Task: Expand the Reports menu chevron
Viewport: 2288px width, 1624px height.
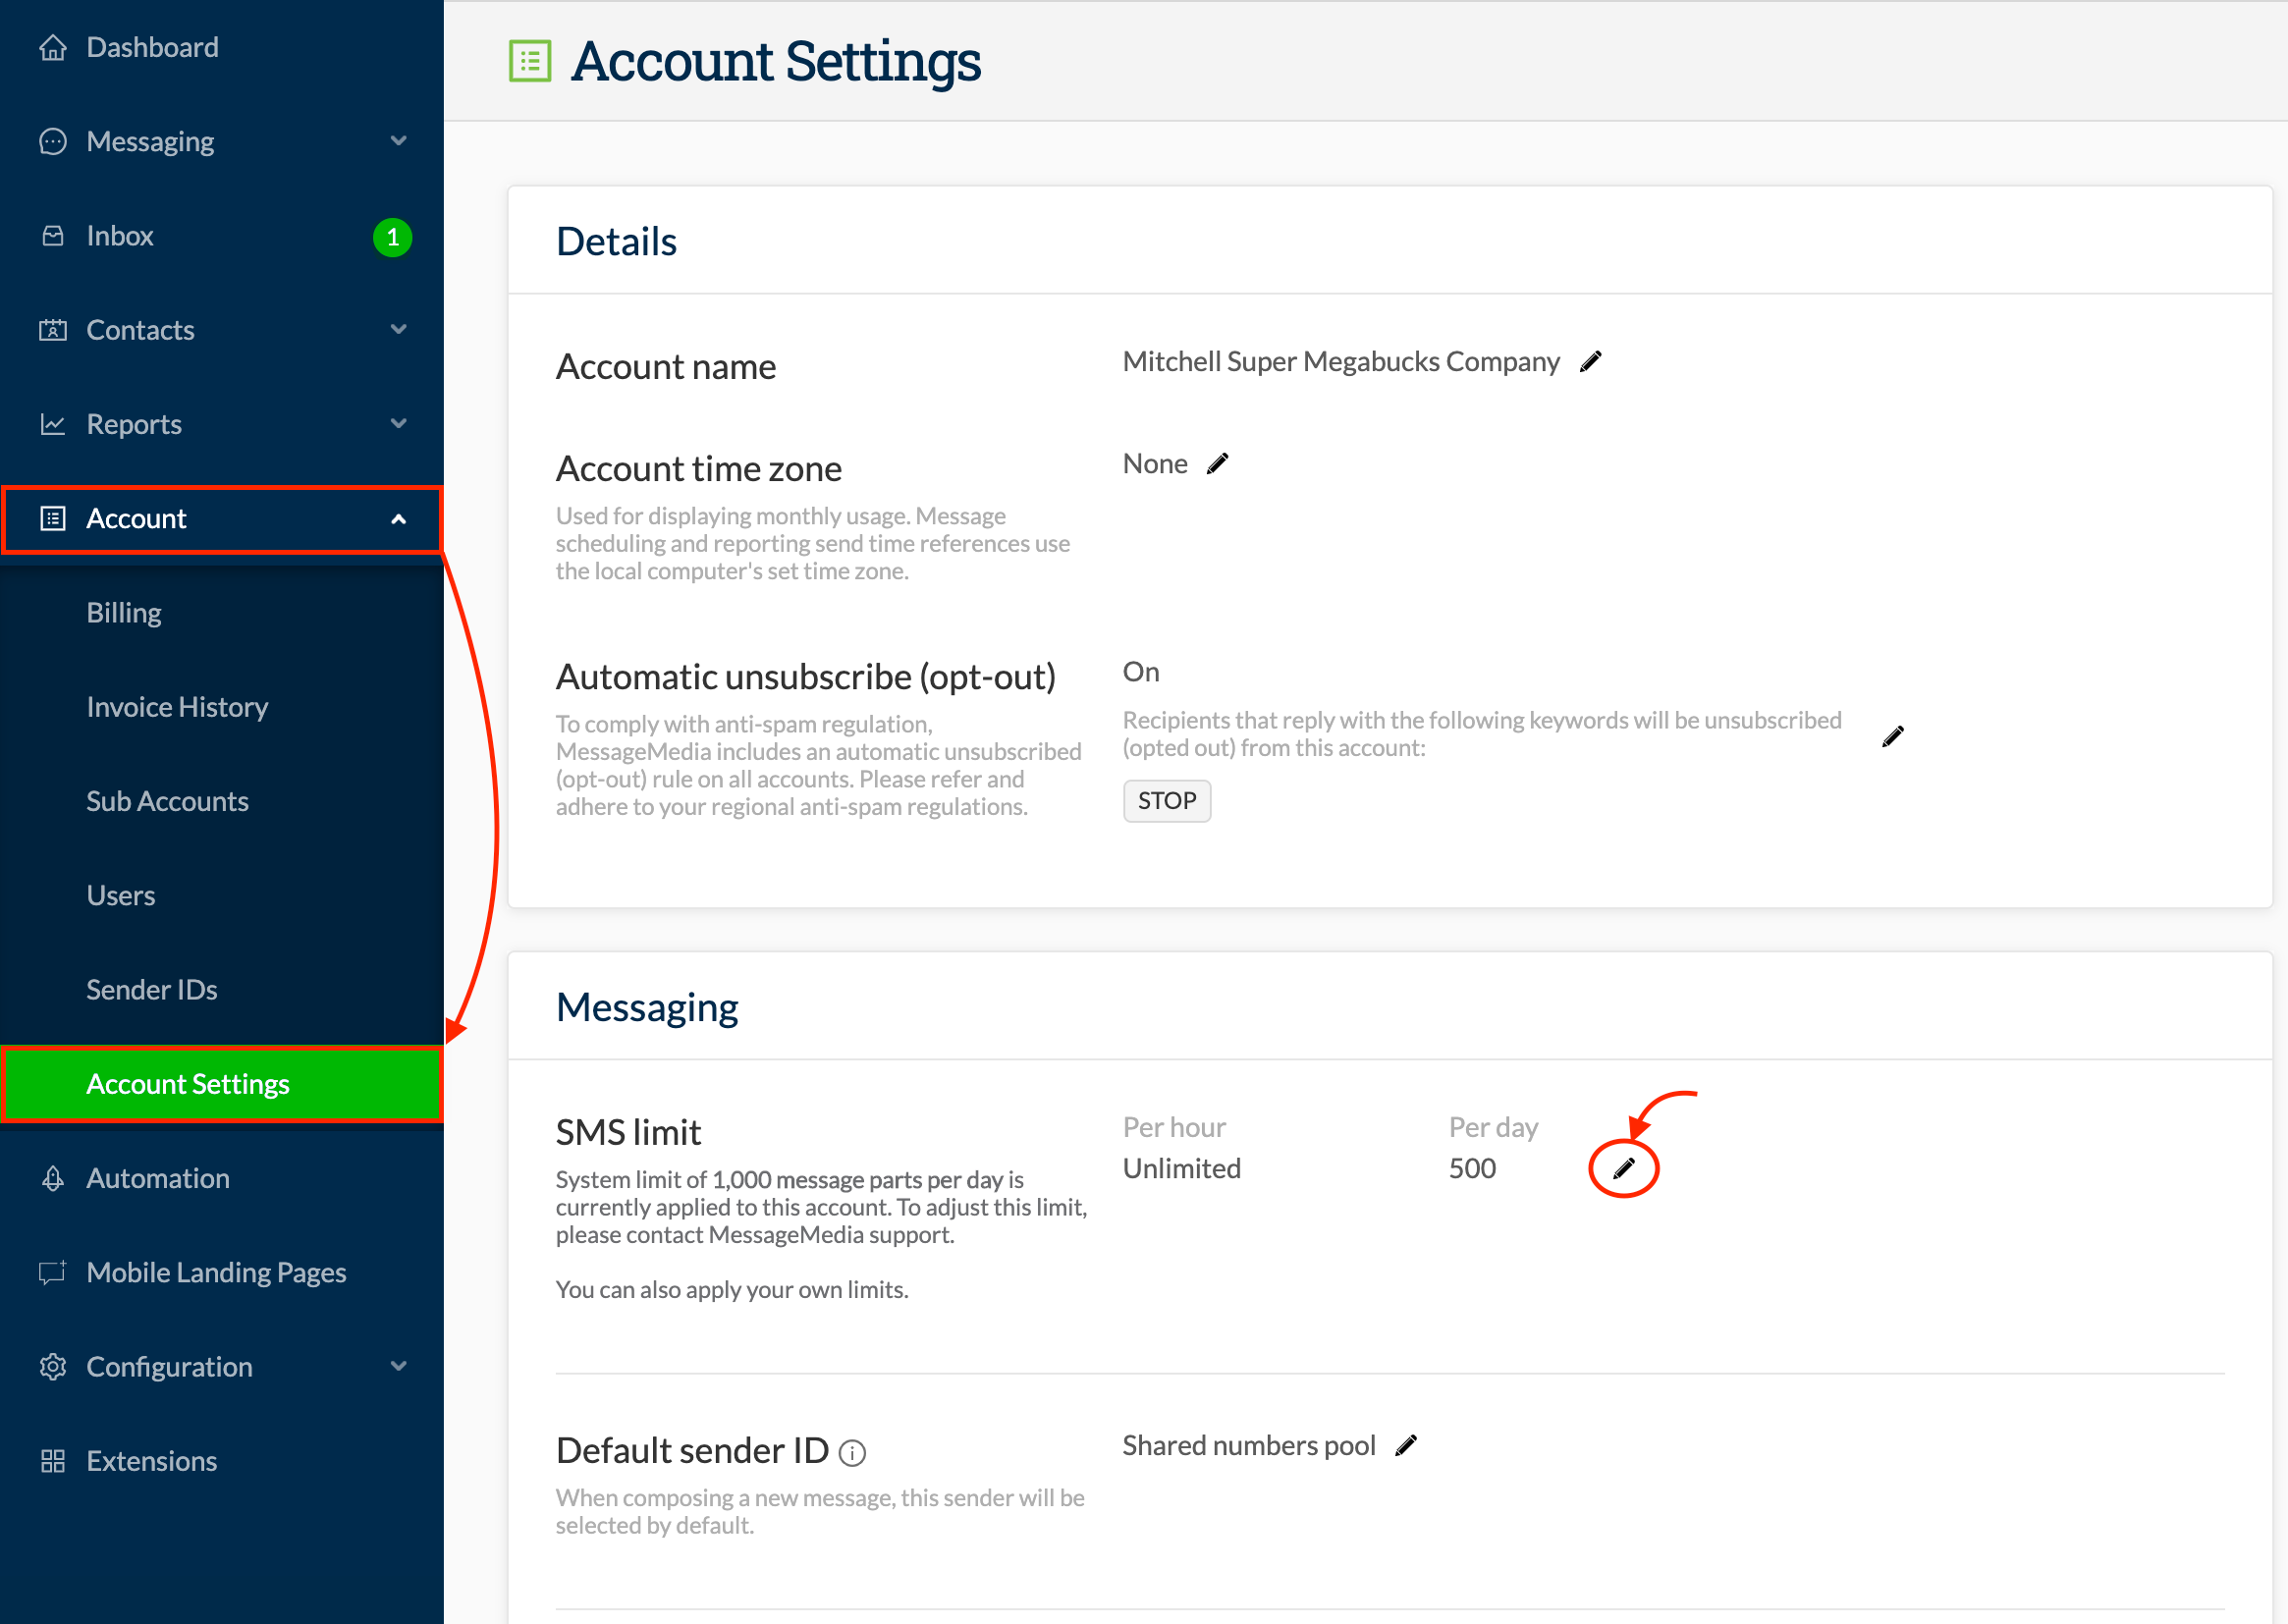Action: coord(398,423)
